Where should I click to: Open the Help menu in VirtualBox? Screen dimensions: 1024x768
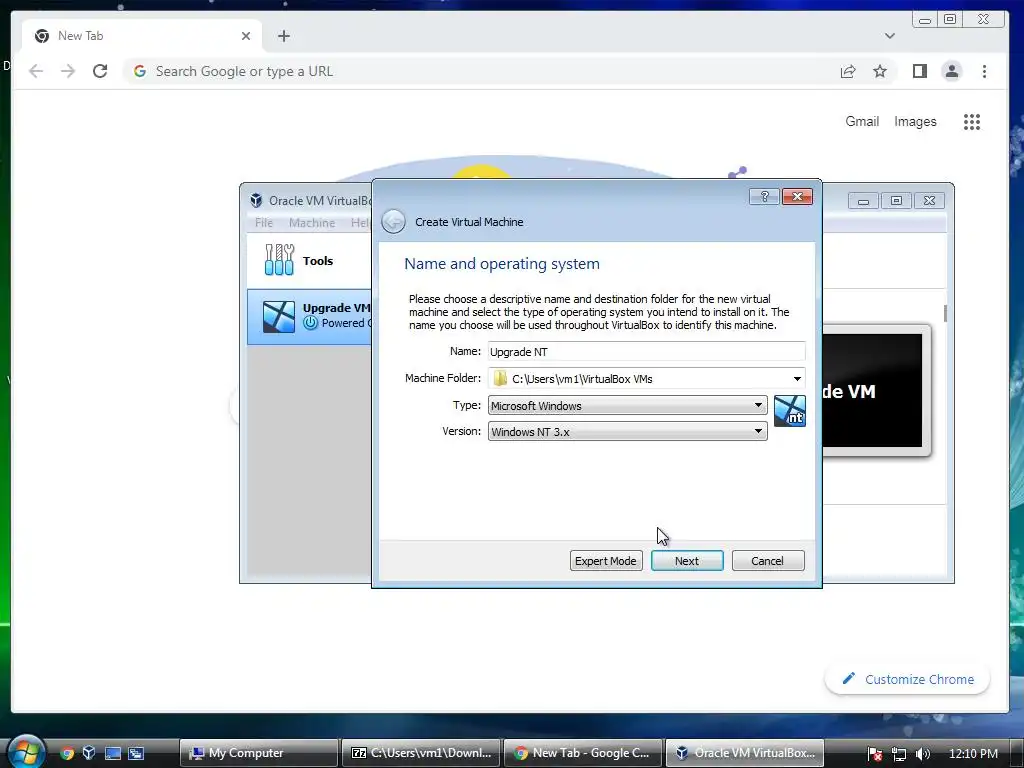360,223
